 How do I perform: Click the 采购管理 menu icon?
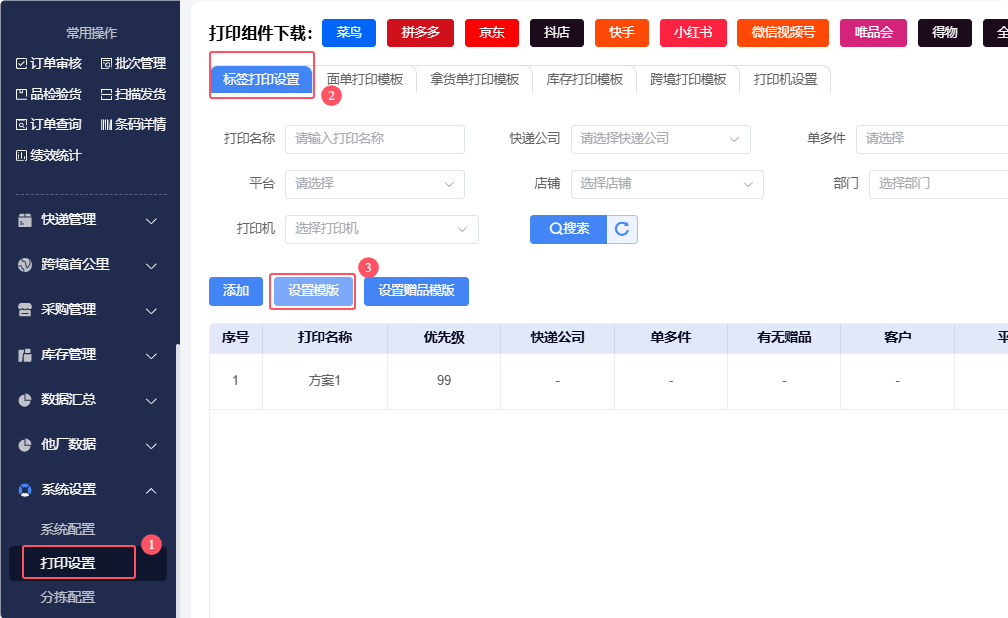pyautogui.click(x=24, y=310)
